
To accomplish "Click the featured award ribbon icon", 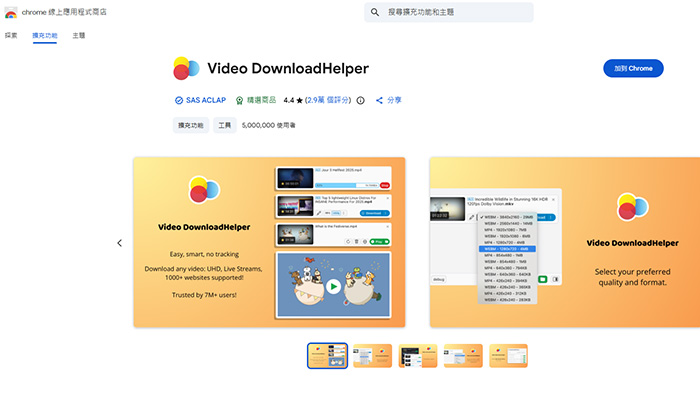I will (239, 100).
